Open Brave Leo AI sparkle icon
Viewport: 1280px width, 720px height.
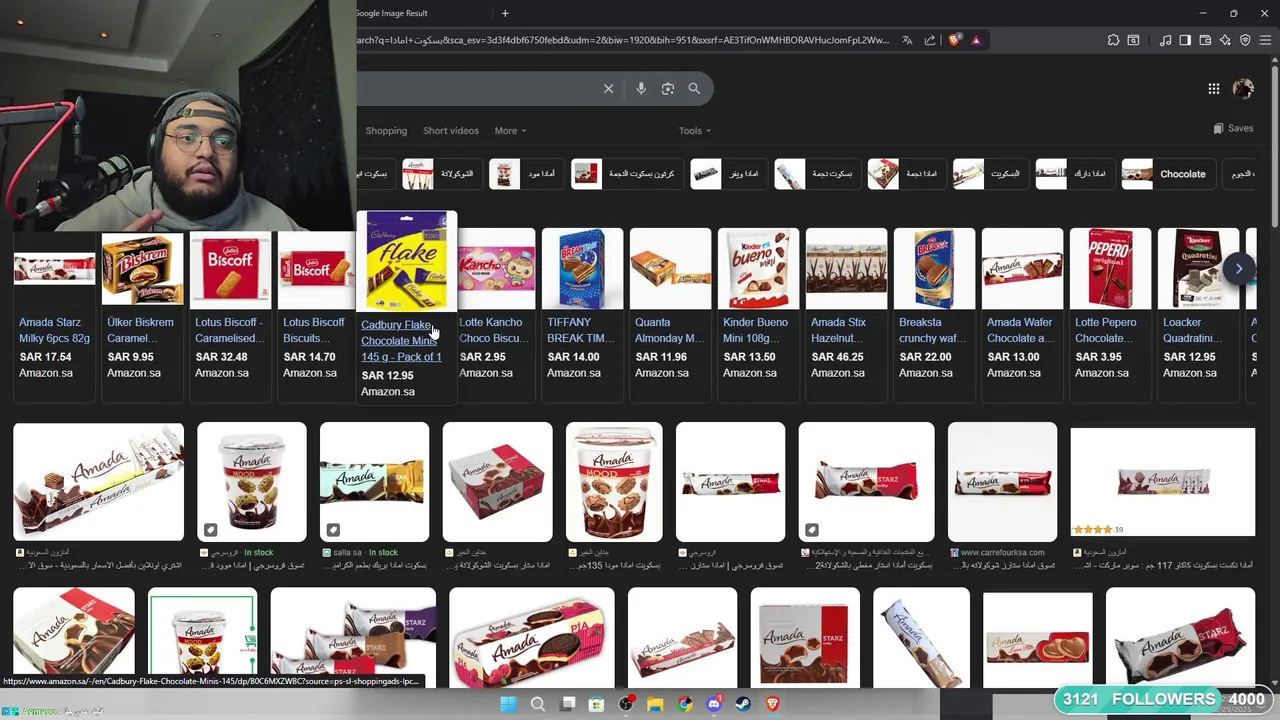[x=1225, y=40]
